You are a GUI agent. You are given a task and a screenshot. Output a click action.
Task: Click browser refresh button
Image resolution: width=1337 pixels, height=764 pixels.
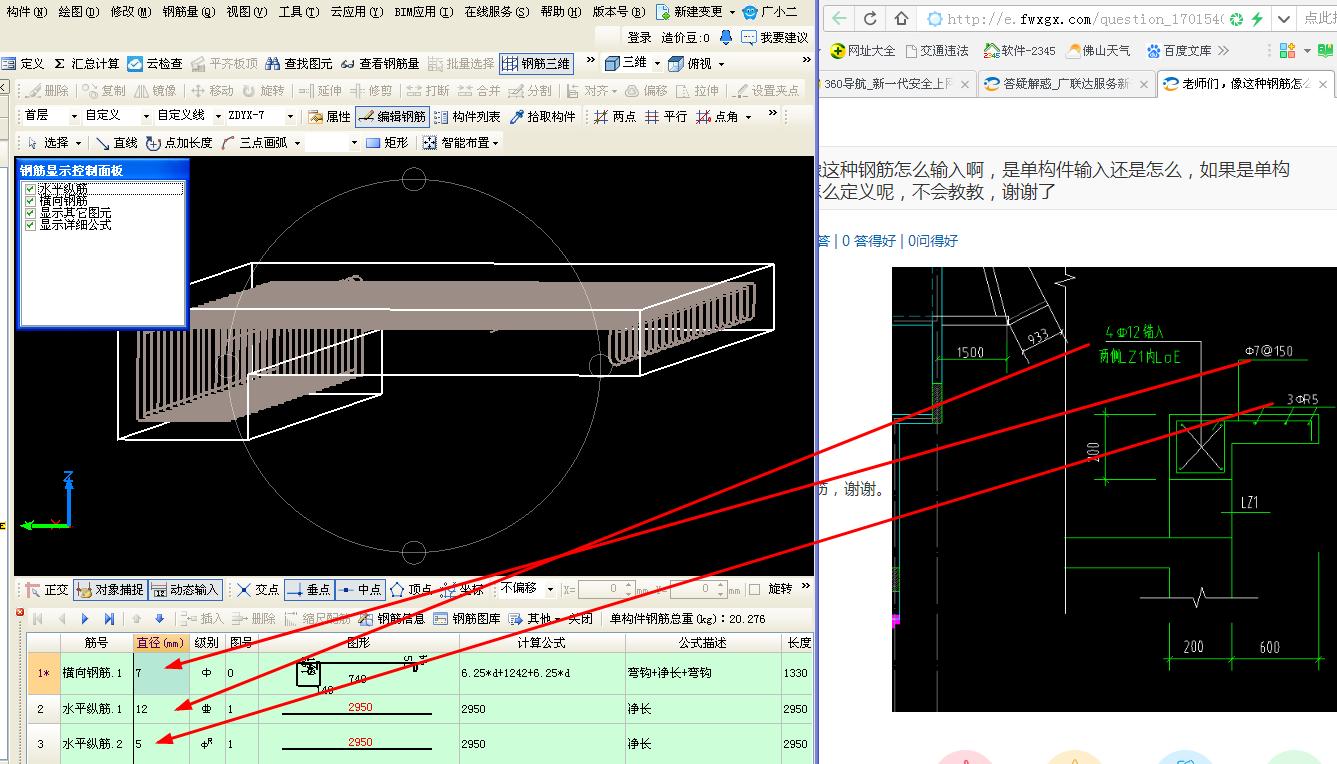(x=870, y=18)
